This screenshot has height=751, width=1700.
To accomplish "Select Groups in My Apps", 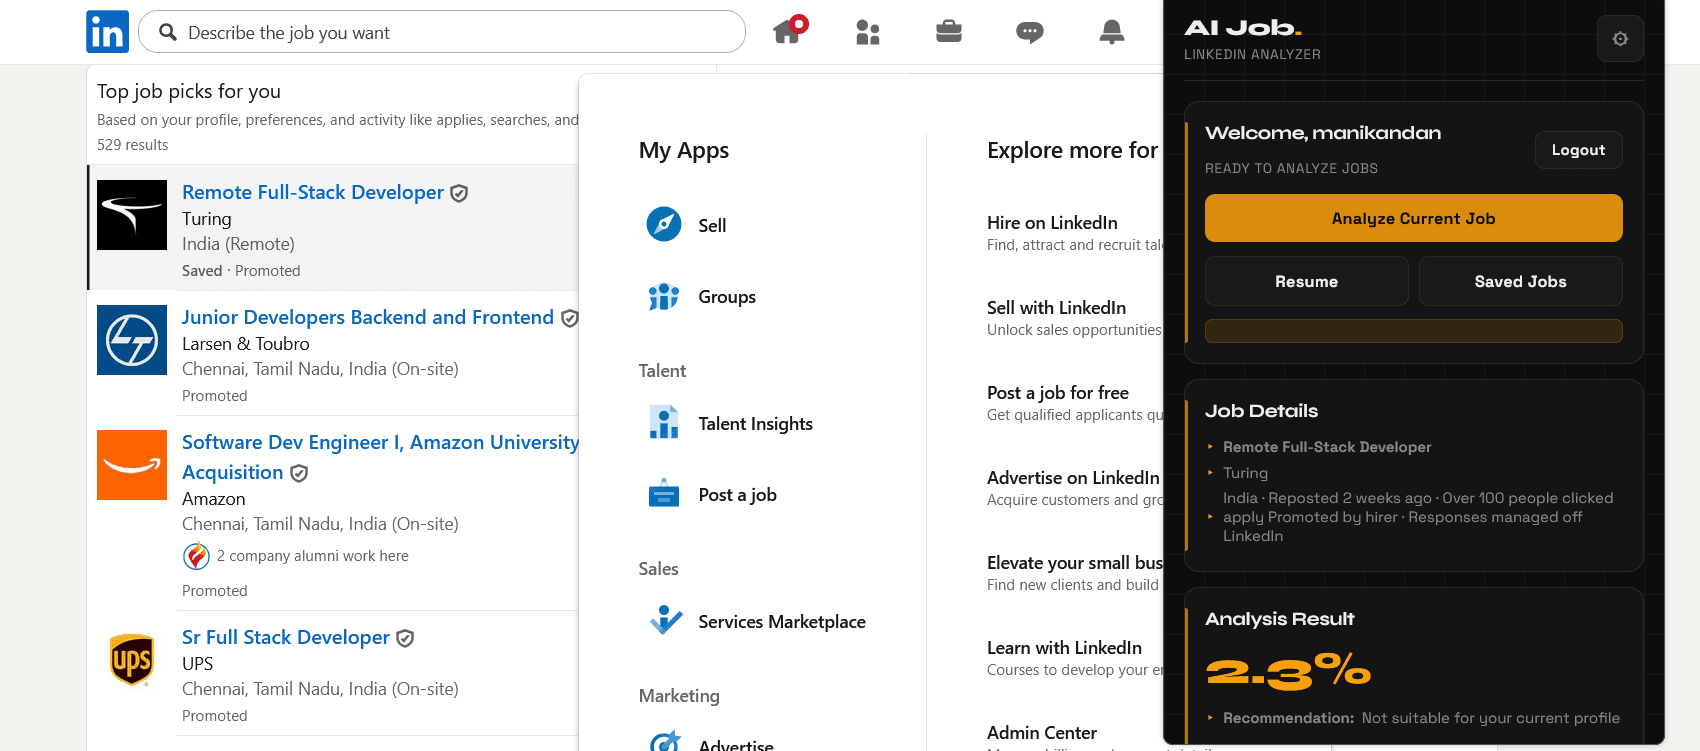I will coord(727,297).
